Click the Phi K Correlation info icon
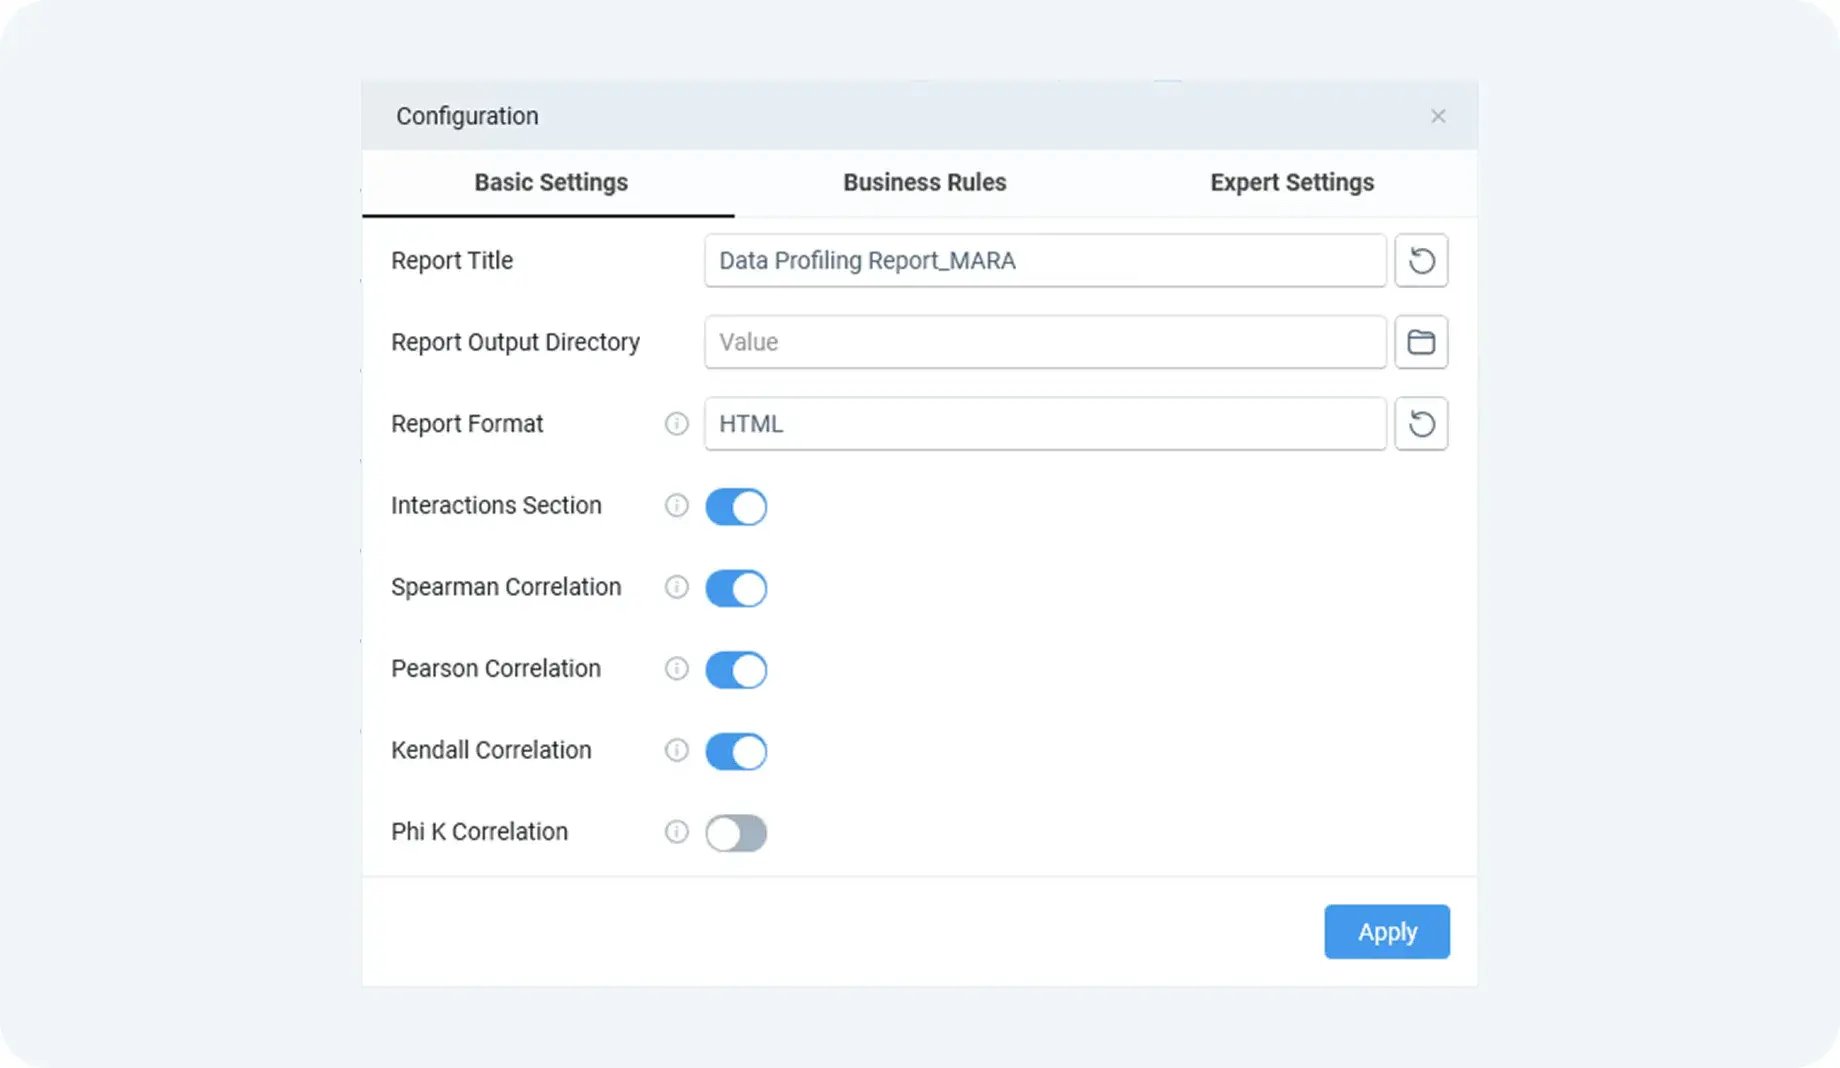The image size is (1840, 1068). 677,832
